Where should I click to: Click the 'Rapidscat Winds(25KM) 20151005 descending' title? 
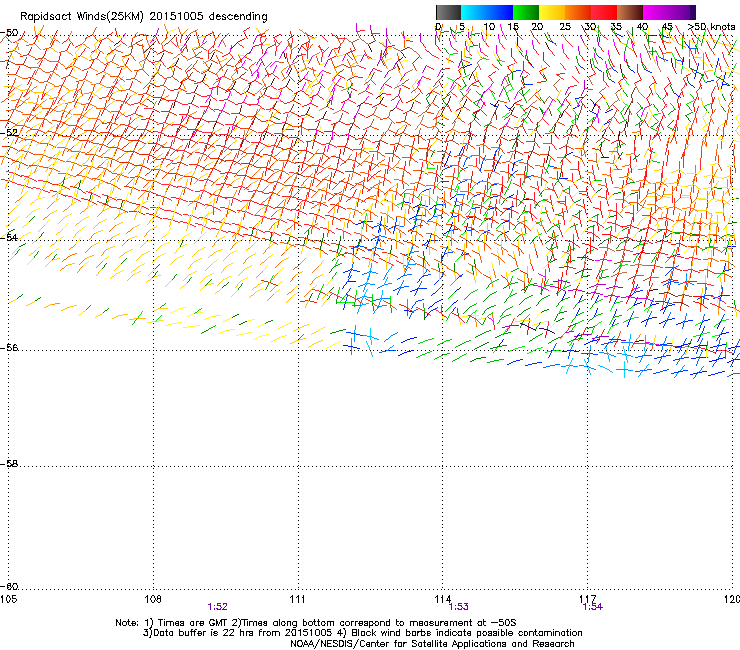click(143, 17)
